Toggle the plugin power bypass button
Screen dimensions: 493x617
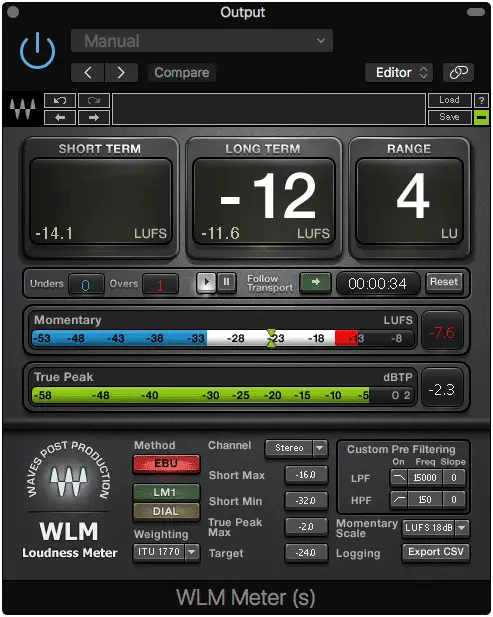pos(37,51)
